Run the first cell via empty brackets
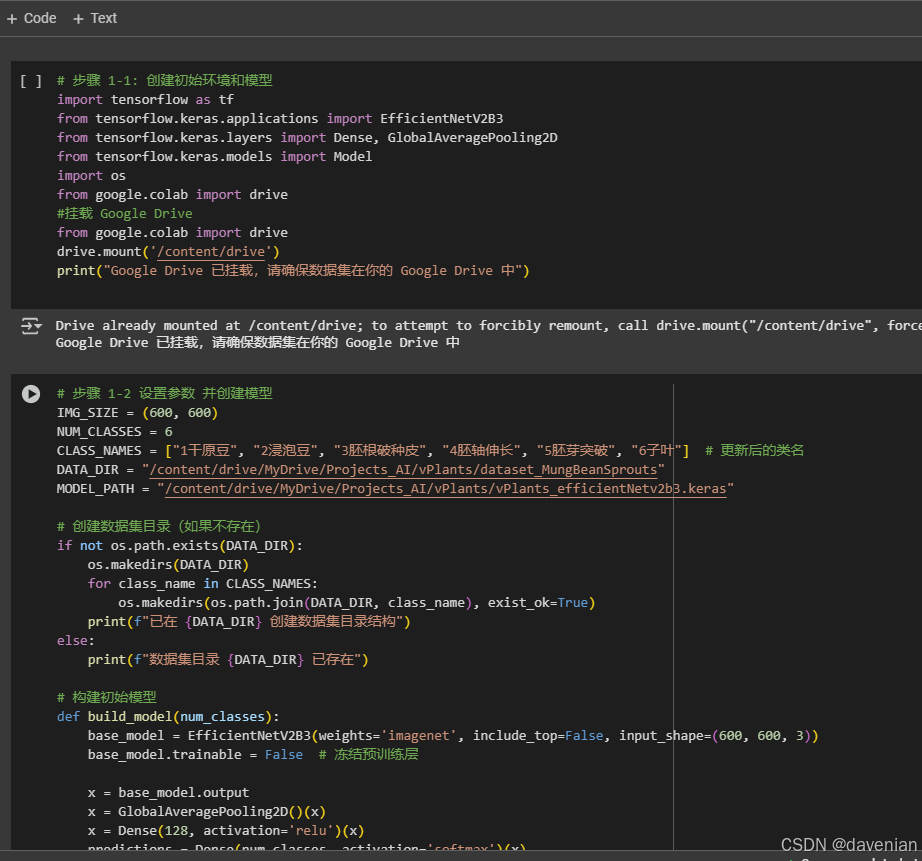The width and height of the screenshot is (922, 861). click(x=31, y=81)
